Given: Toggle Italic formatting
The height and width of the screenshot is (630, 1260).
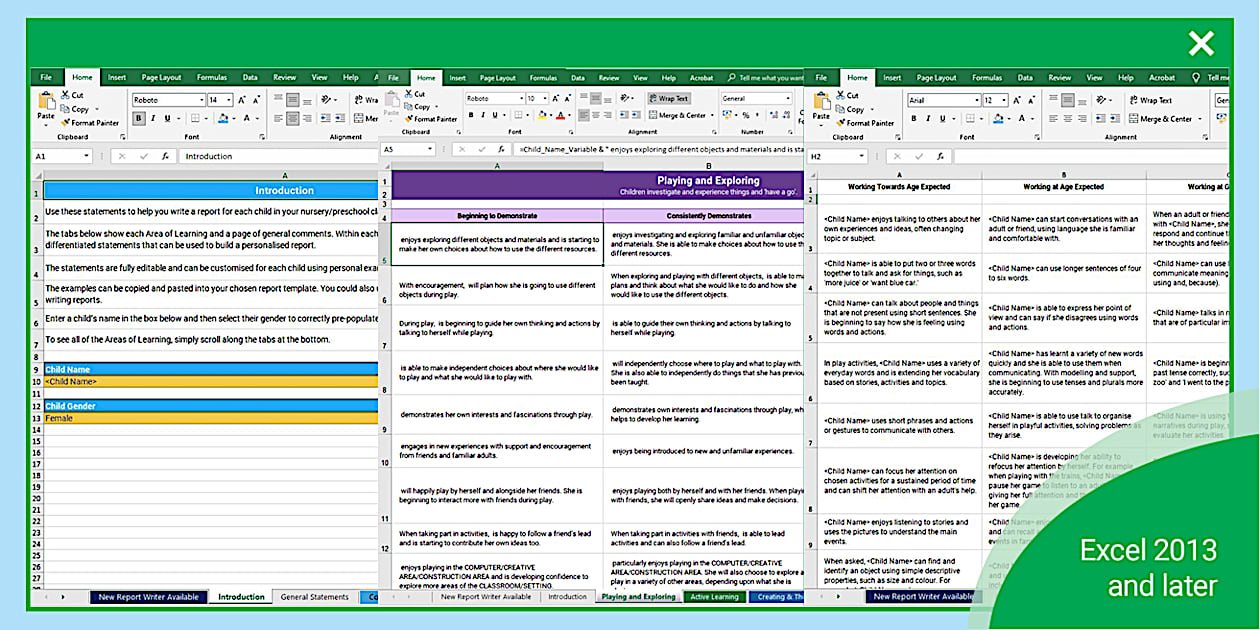Looking at the screenshot, I should point(152,118).
